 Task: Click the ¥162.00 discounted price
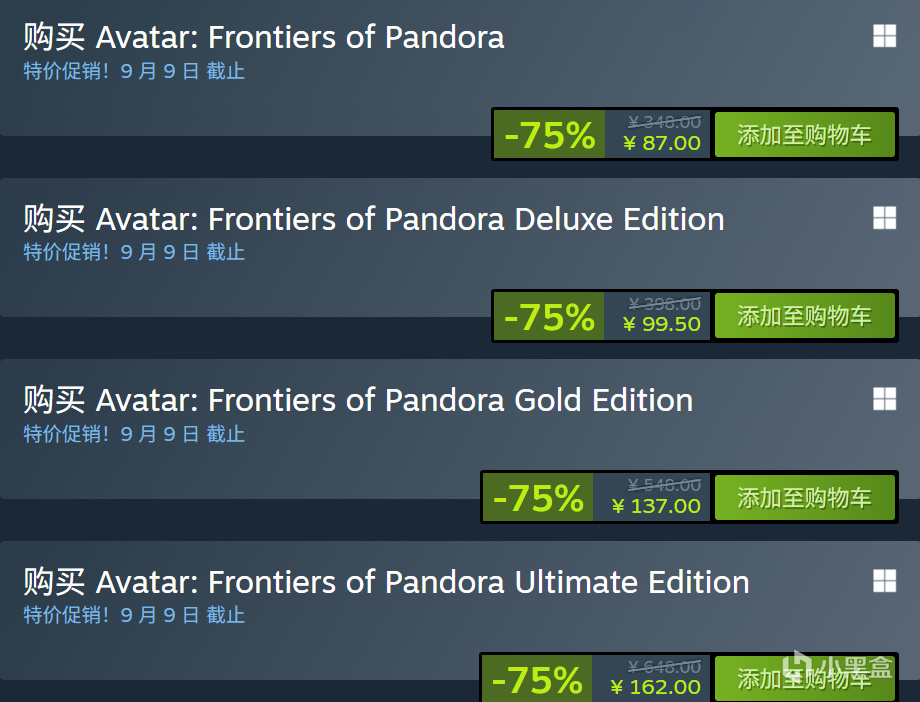655,687
